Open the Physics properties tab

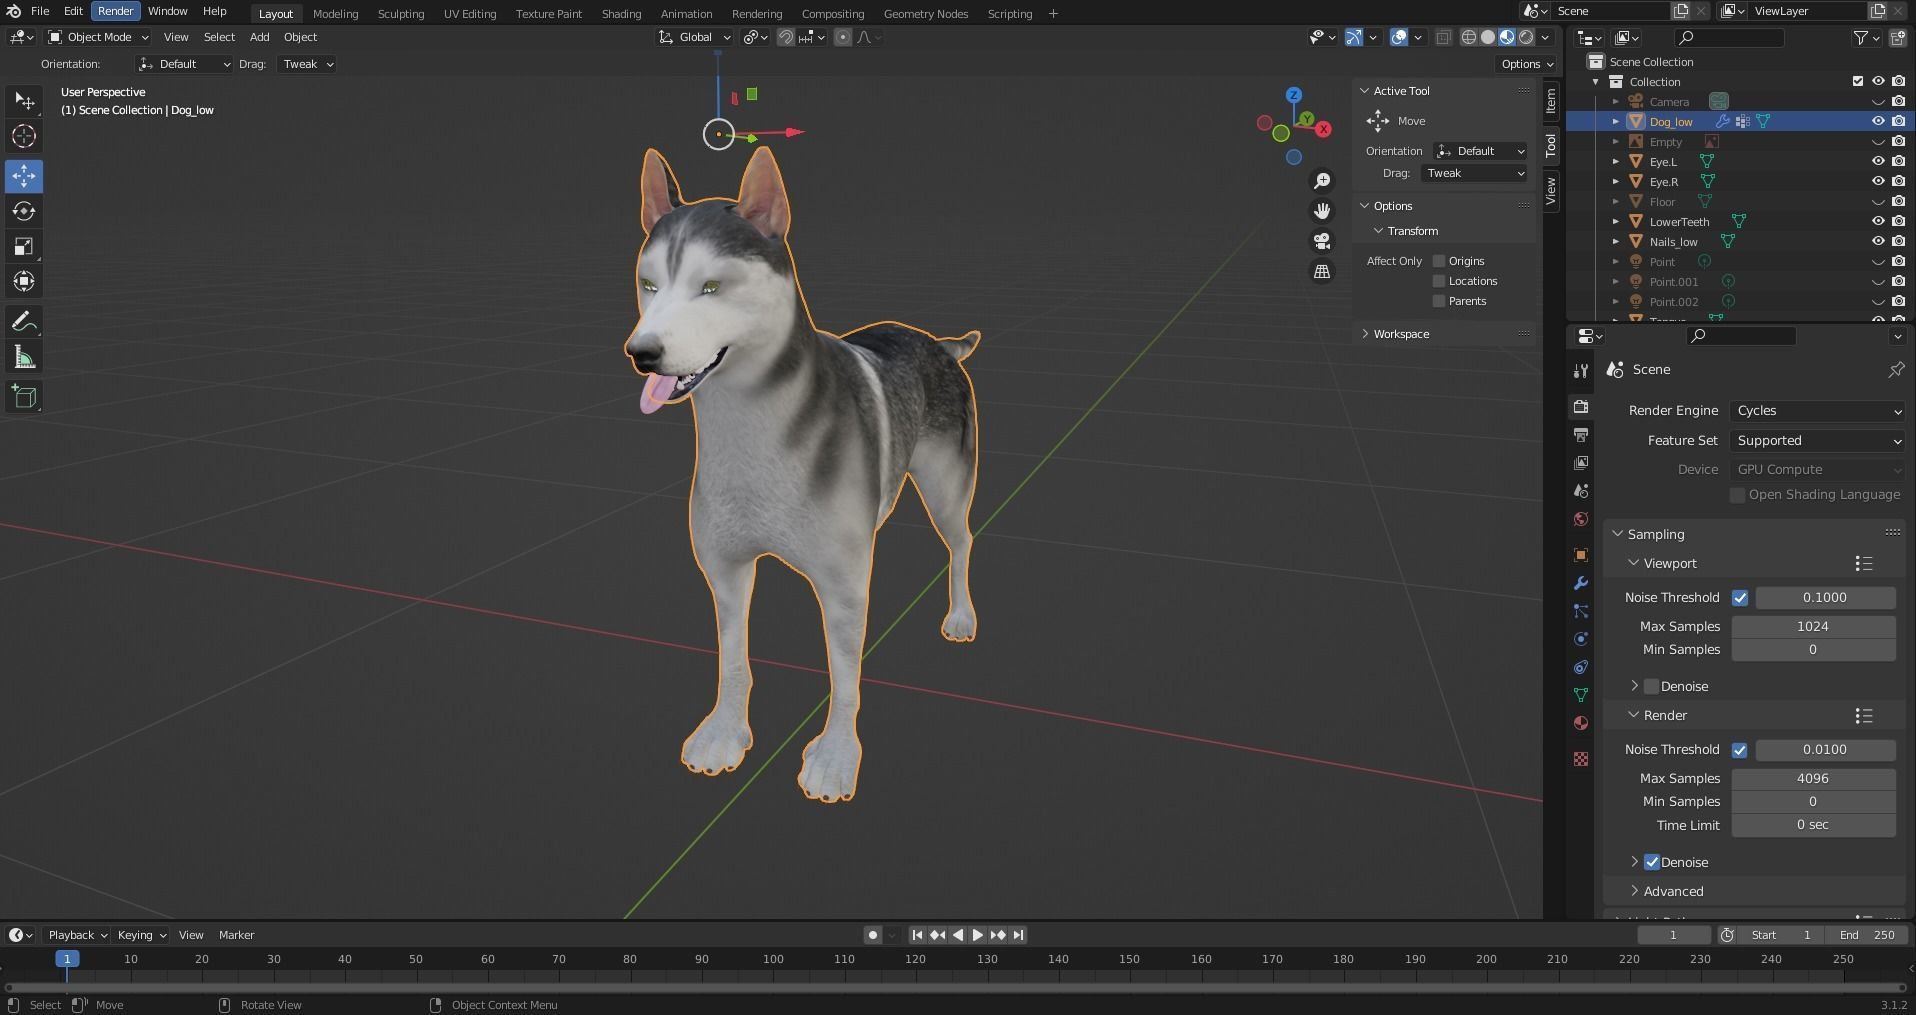click(x=1580, y=639)
